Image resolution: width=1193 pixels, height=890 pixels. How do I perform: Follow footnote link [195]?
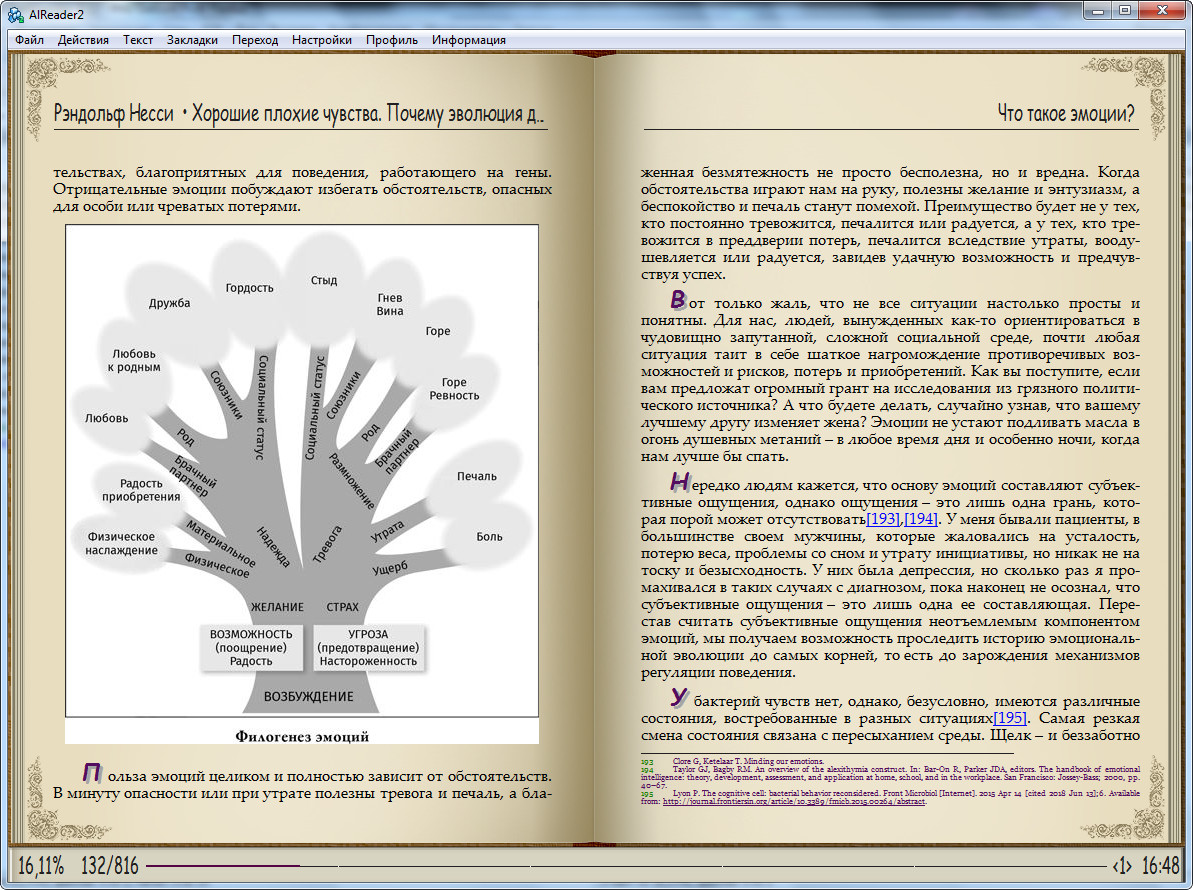(1010, 718)
